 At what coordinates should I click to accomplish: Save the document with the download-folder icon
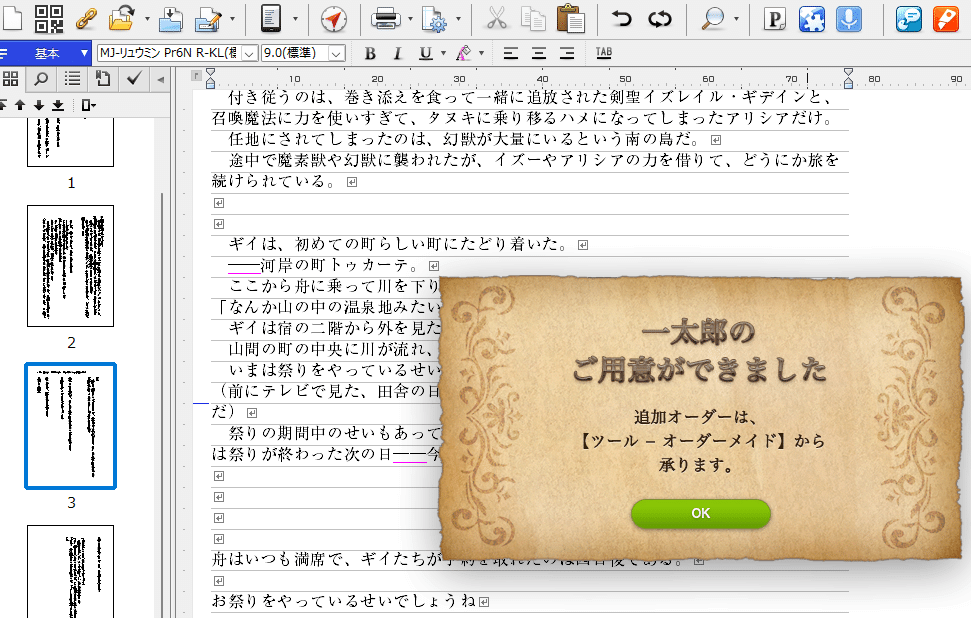170,19
